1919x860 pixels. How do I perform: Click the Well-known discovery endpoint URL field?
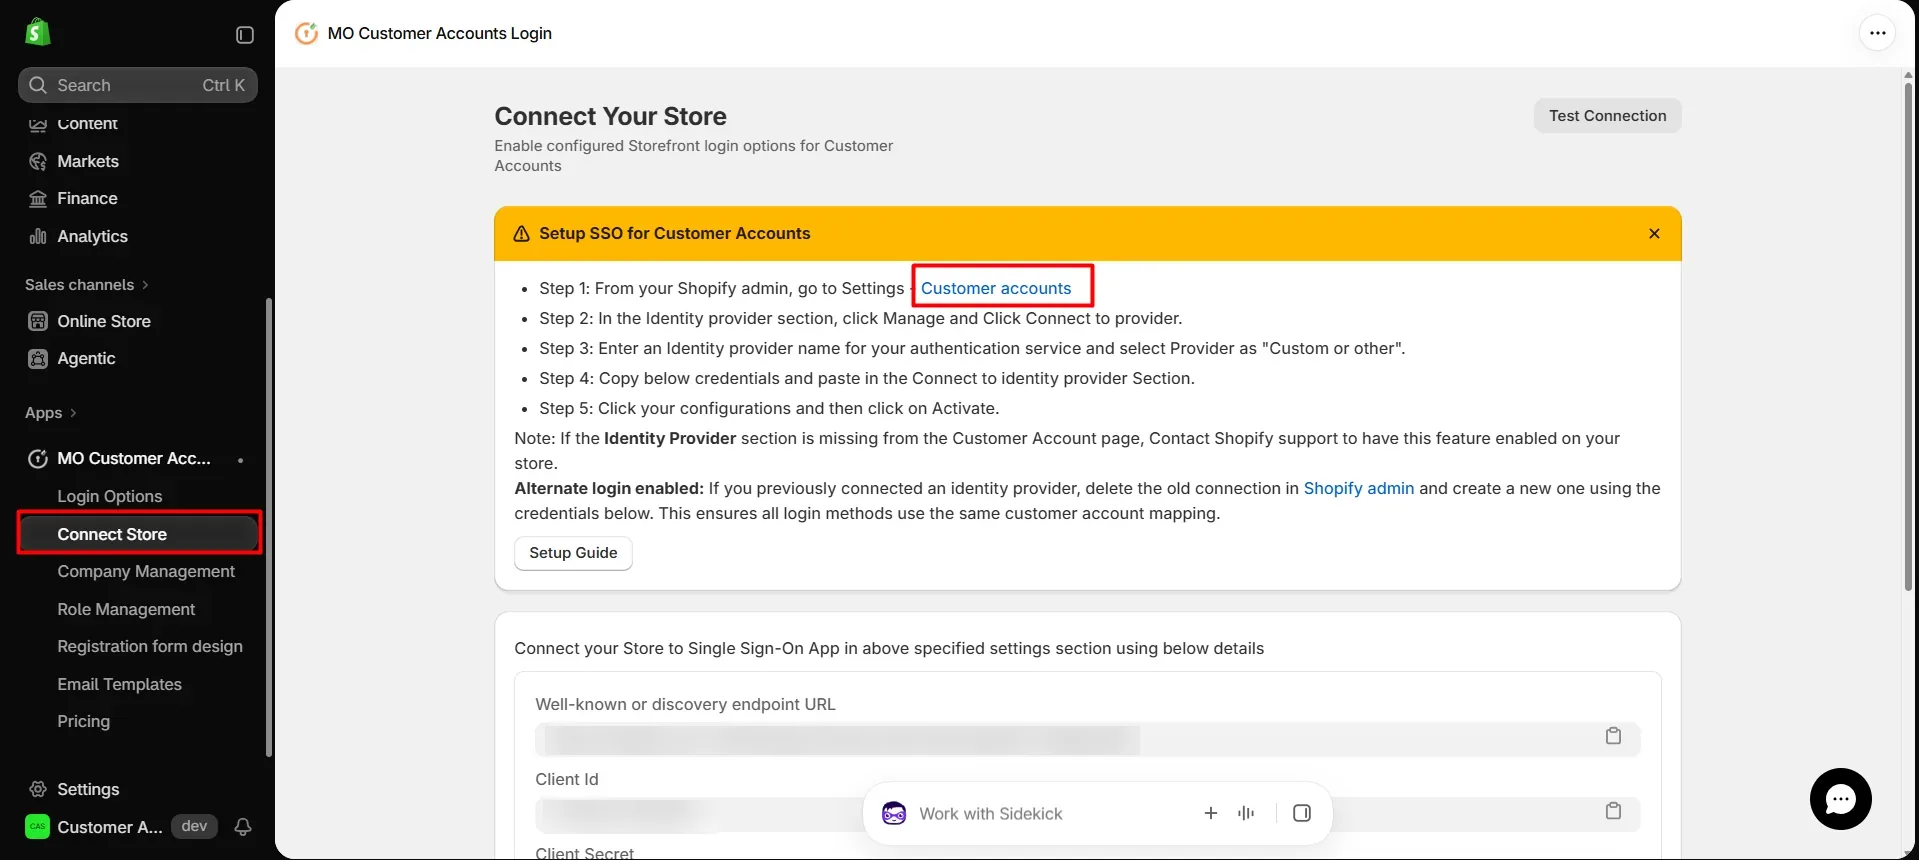[x=1087, y=739]
